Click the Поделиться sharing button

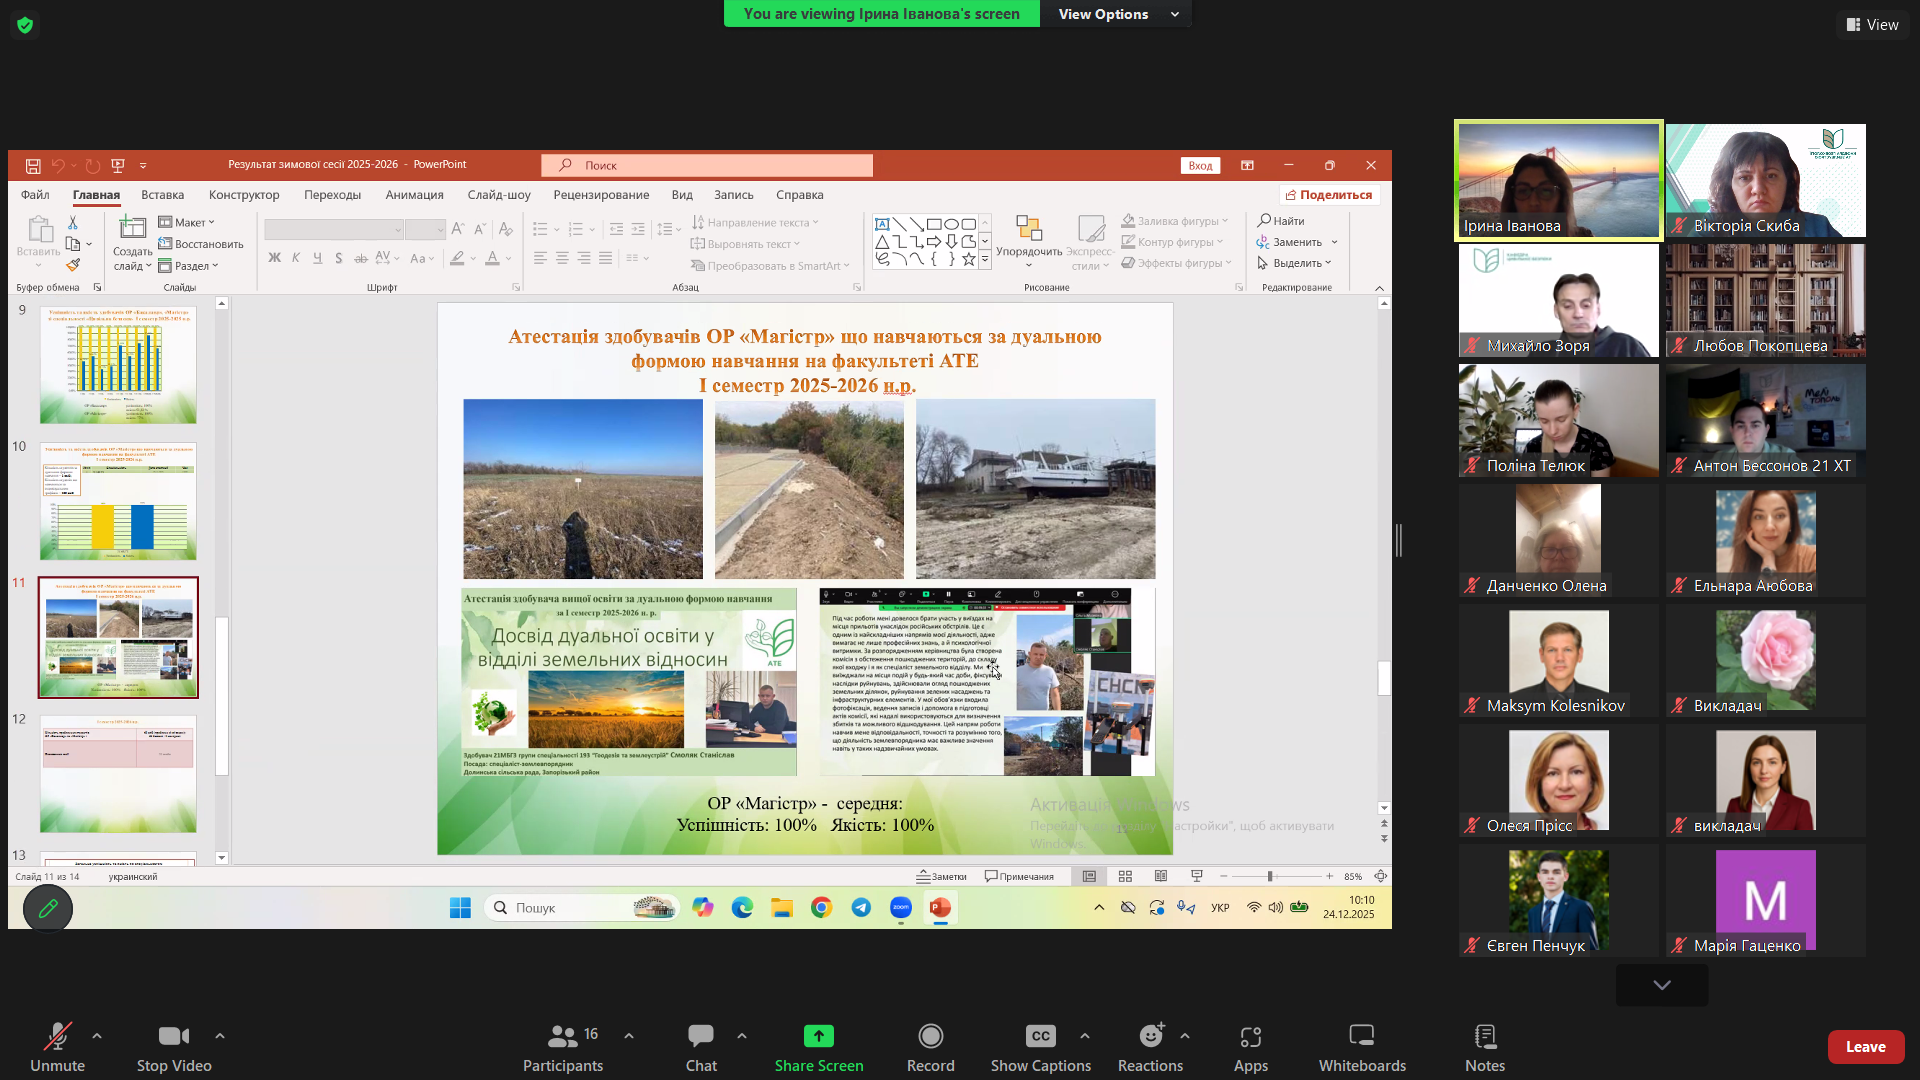1329,194
